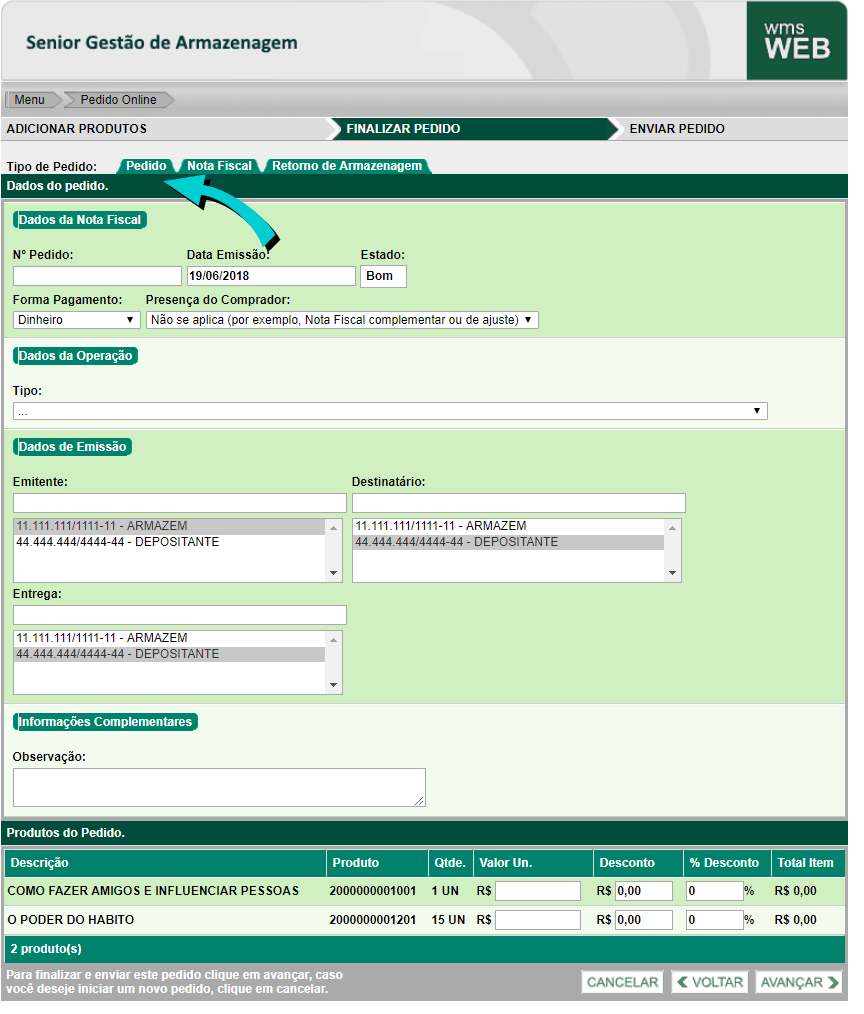Screen dimensions: 864x1014
Task: Click the O PODER DO HABITO row
Action: (x=424, y=920)
